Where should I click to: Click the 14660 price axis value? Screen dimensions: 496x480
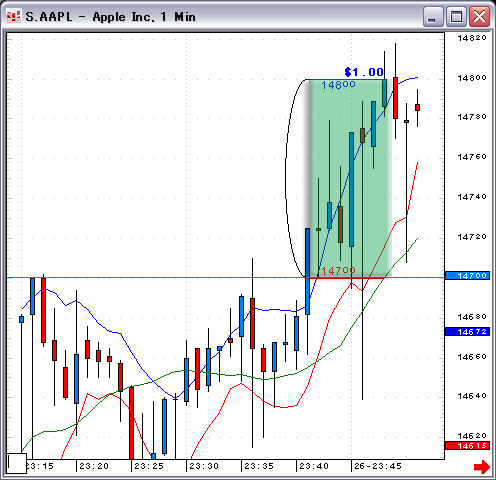coord(472,357)
